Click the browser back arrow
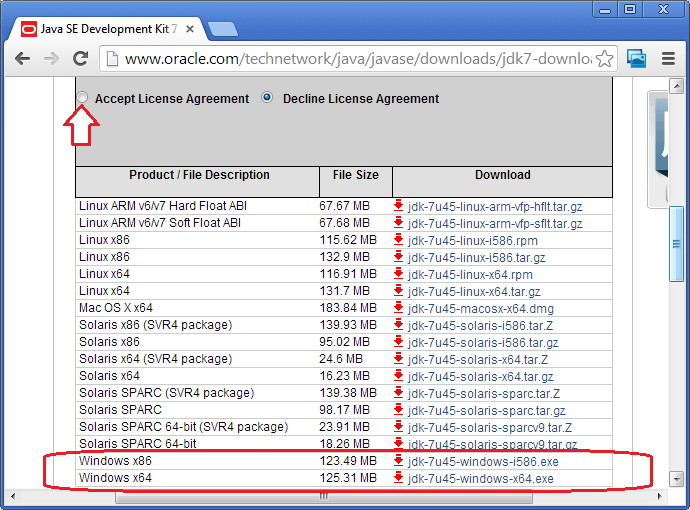Viewport: 690px width, 510px height. (x=22, y=59)
